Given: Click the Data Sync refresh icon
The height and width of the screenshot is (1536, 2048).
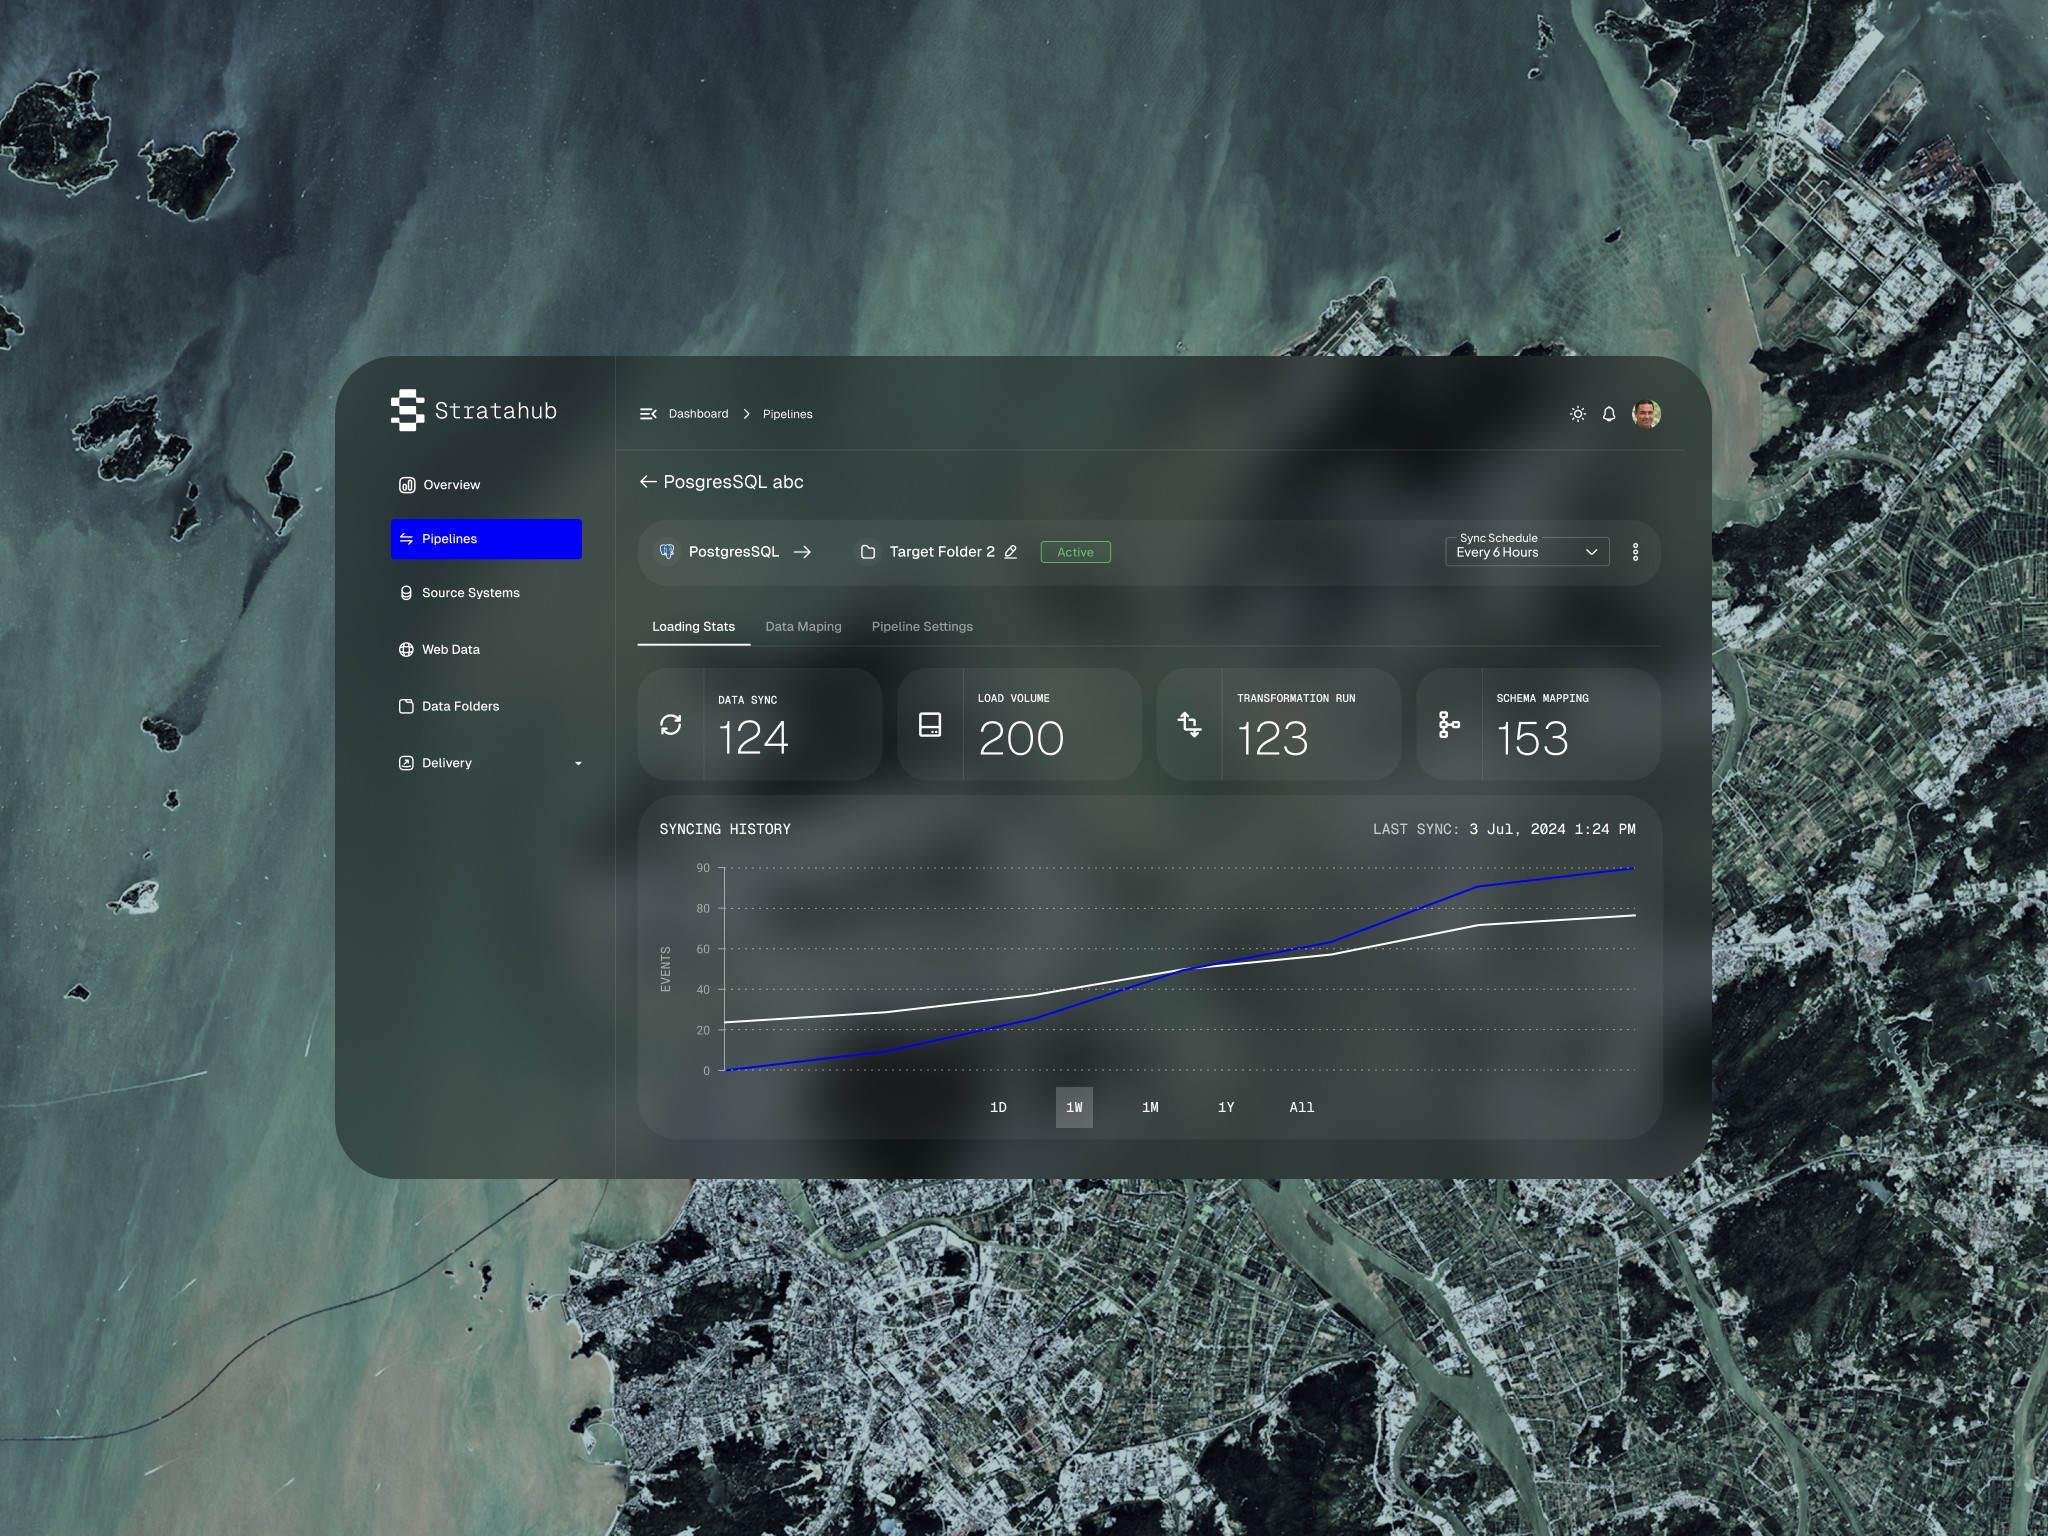Looking at the screenshot, I should point(671,725).
